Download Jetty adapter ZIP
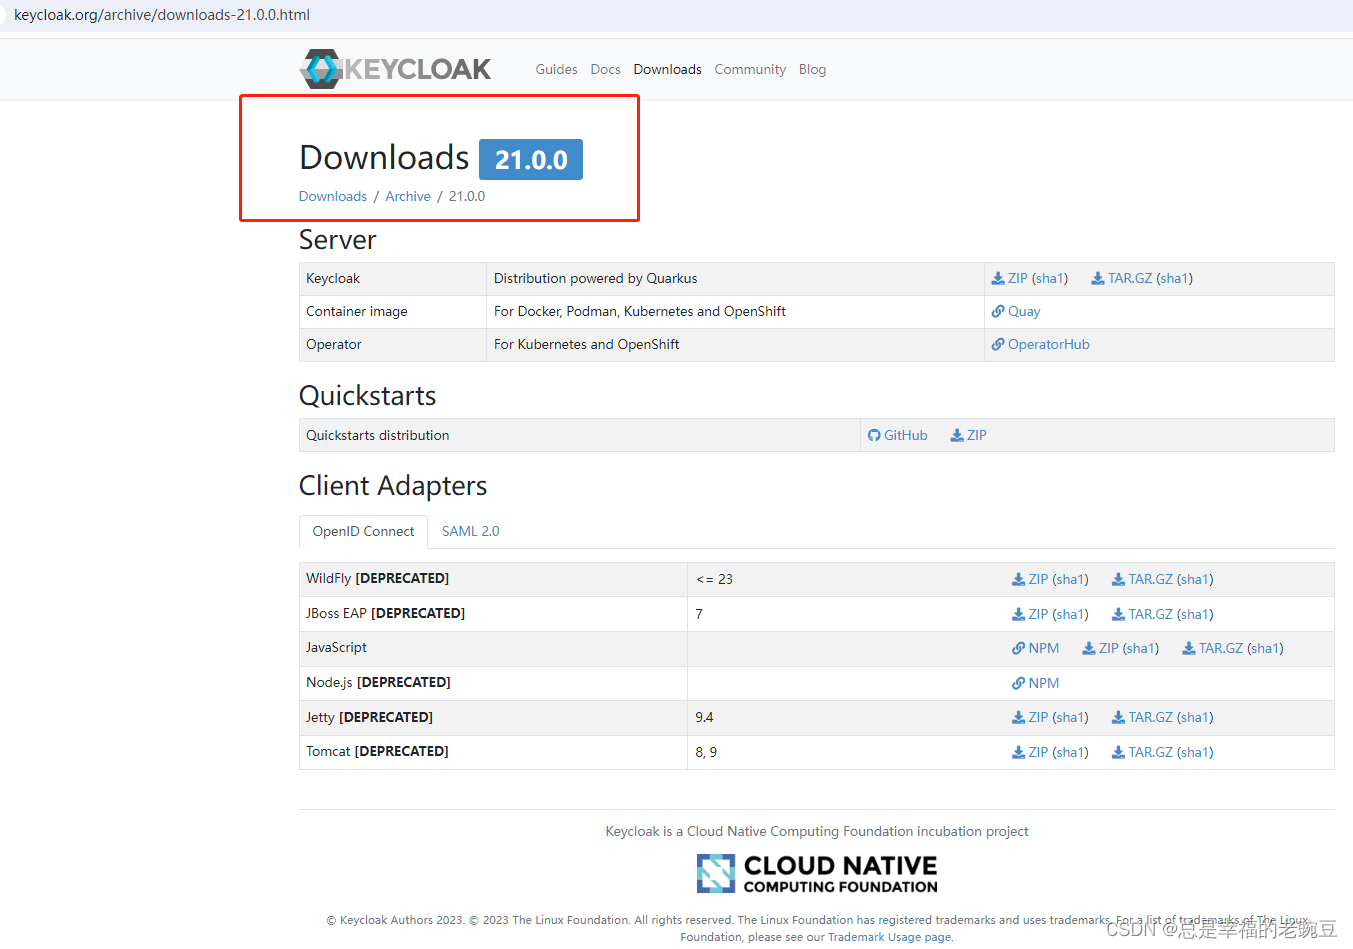1353x949 pixels. pos(1030,717)
